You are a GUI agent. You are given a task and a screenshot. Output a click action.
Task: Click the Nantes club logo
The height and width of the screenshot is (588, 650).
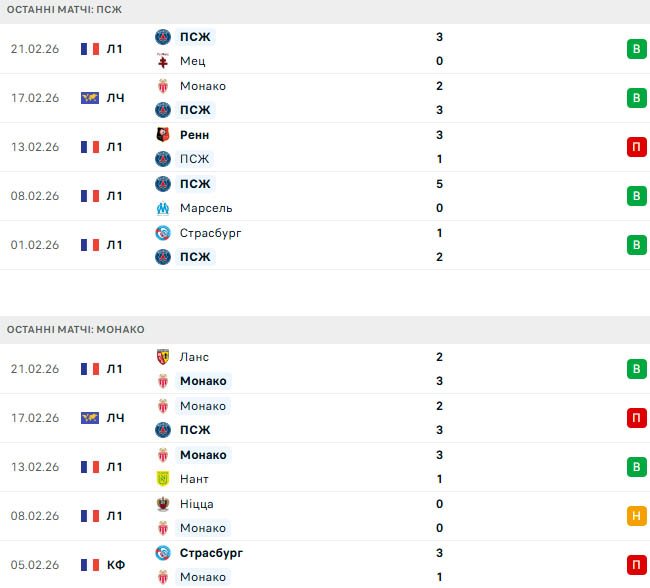click(163, 479)
